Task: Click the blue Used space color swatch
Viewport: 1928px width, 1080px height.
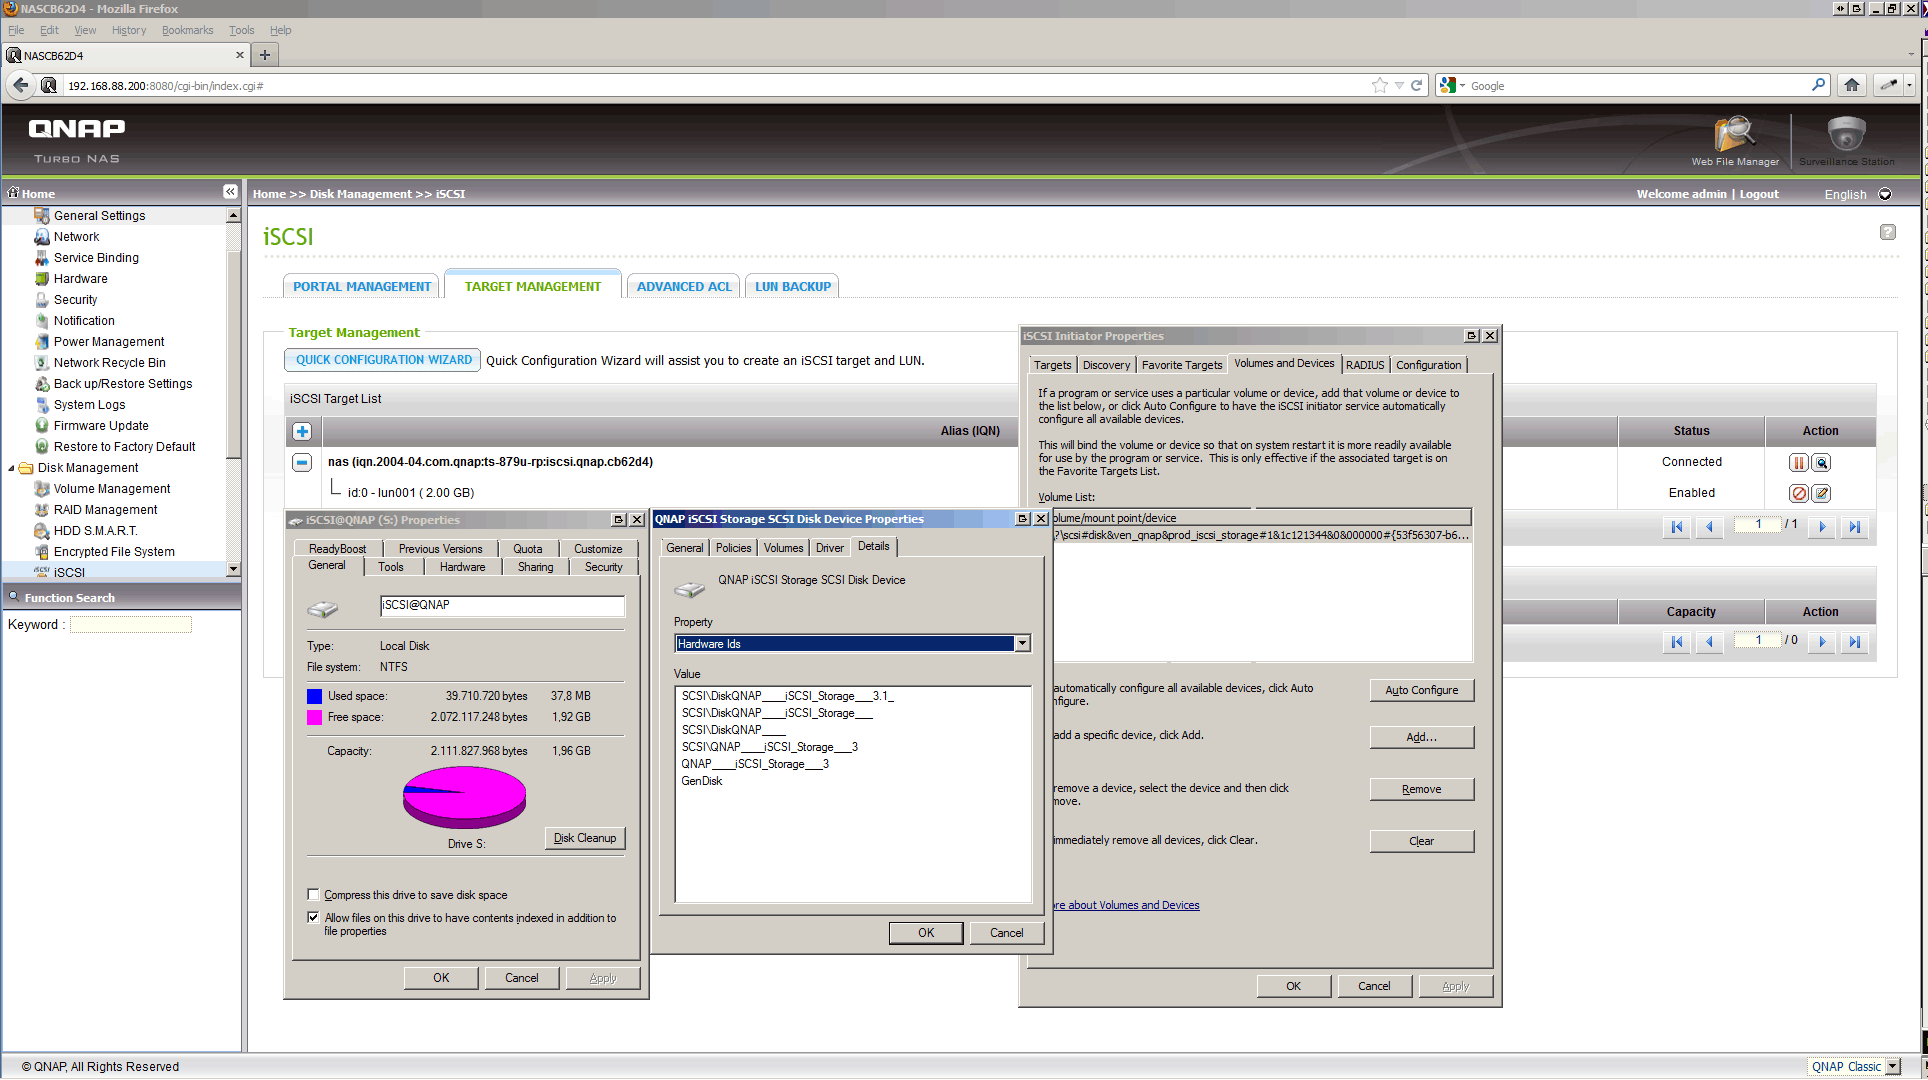Action: tap(314, 696)
